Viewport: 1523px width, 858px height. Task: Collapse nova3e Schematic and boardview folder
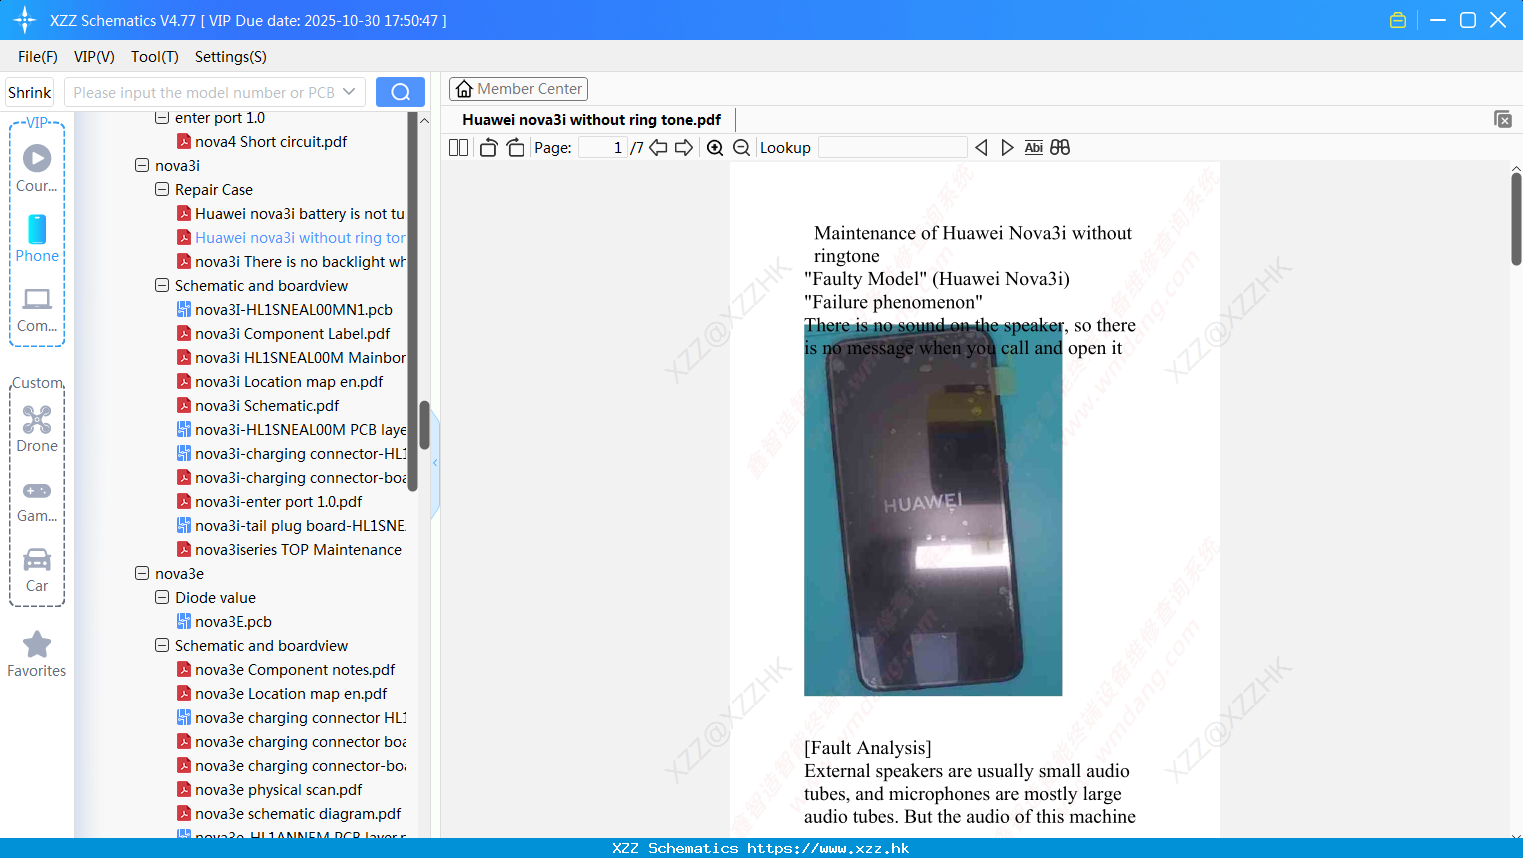162,645
